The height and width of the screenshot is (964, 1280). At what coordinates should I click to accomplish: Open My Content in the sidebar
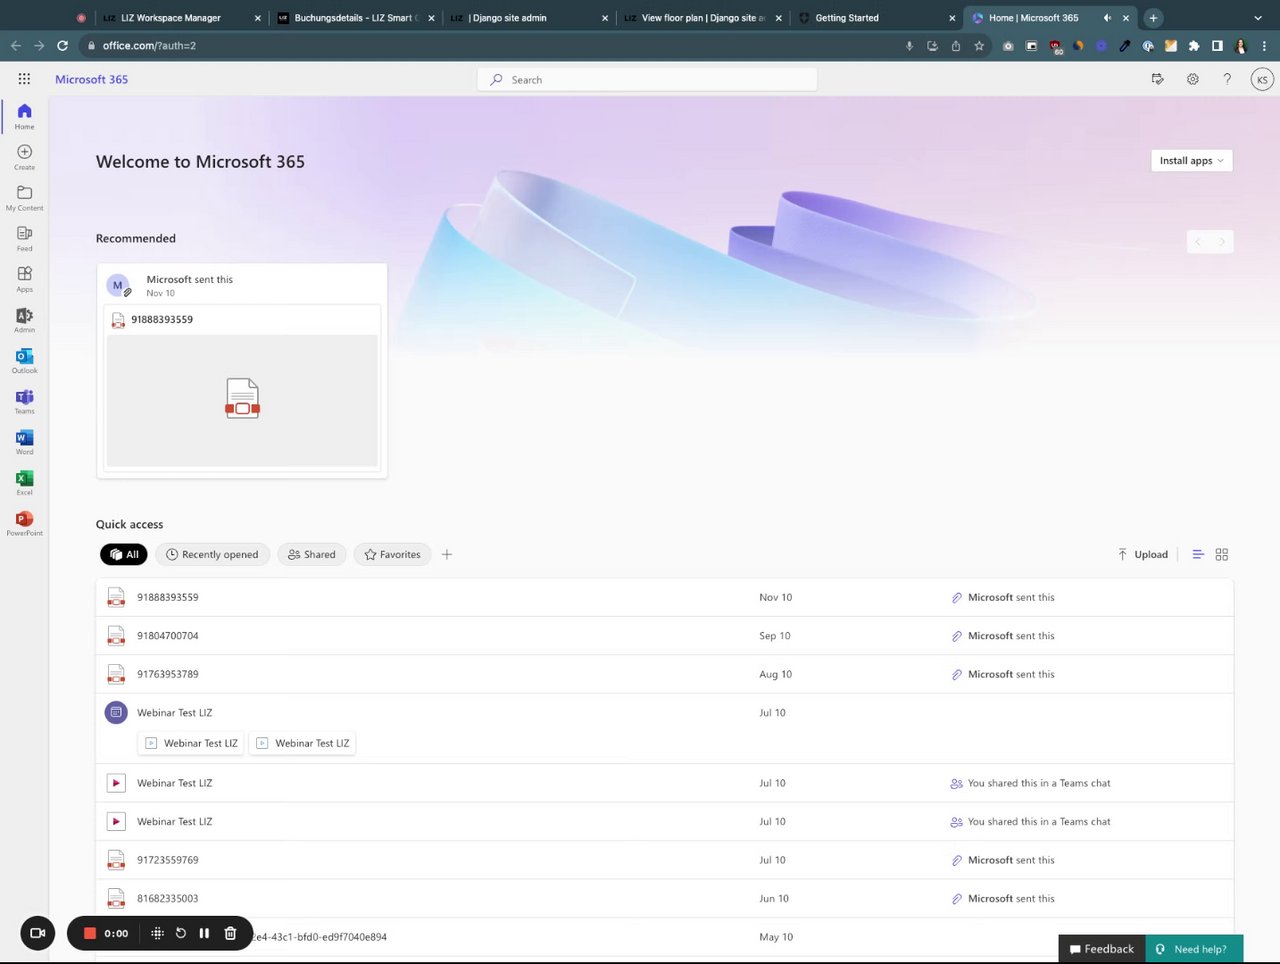[x=24, y=198]
